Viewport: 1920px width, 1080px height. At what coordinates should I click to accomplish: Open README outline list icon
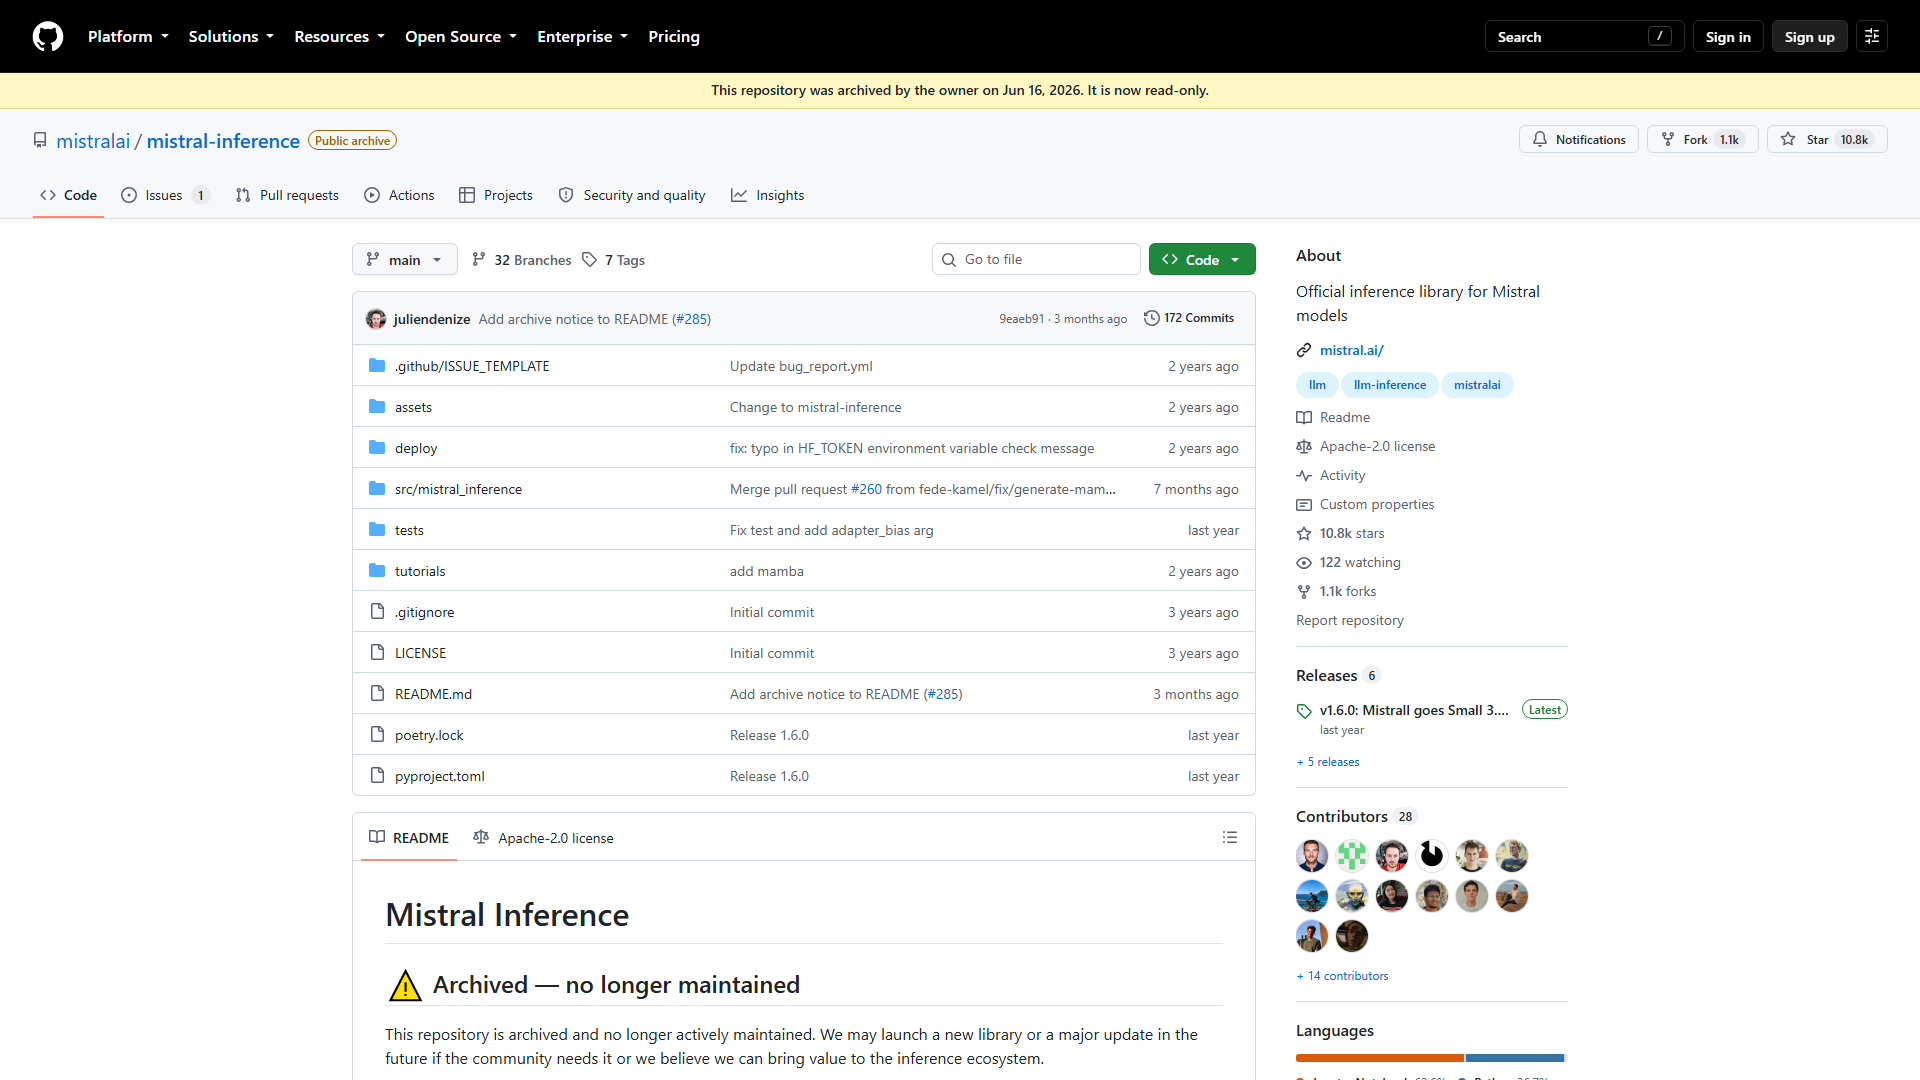1230,838
